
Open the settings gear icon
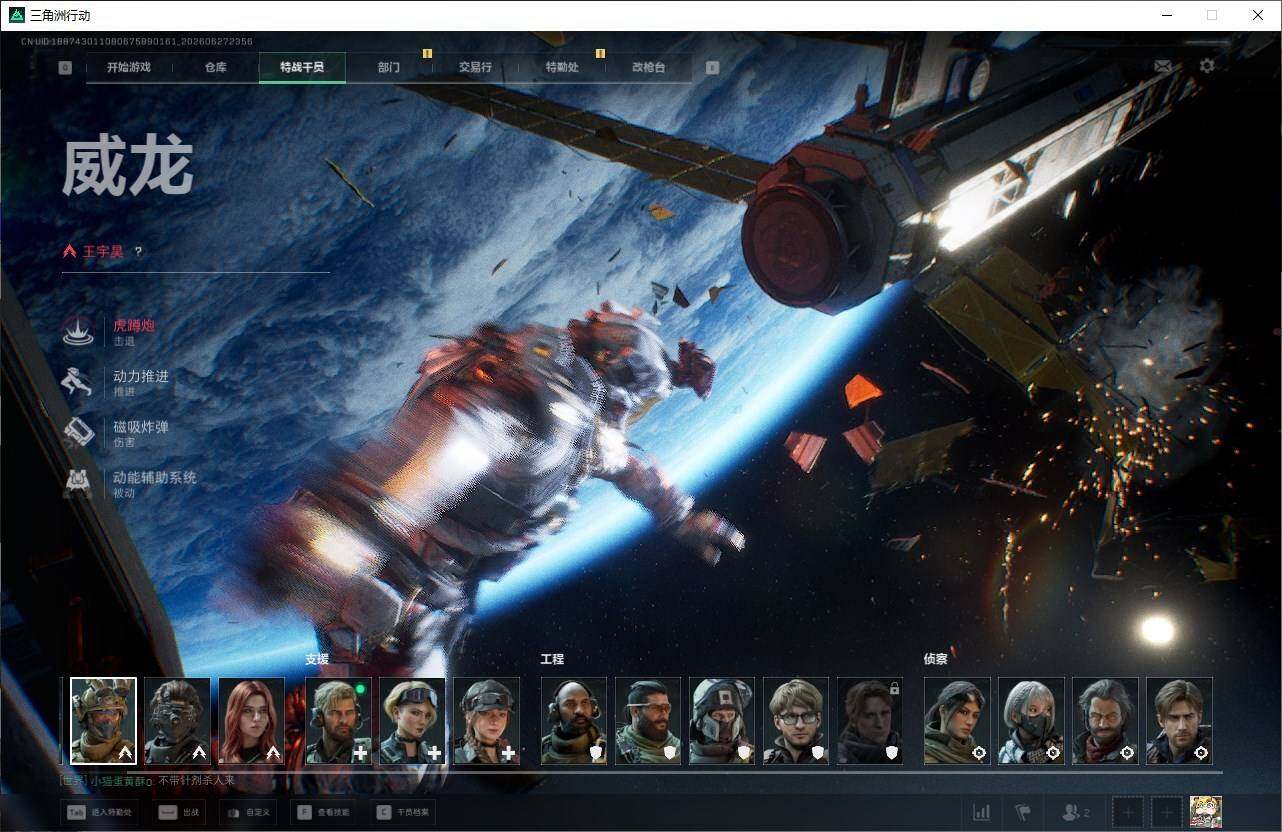click(1207, 66)
